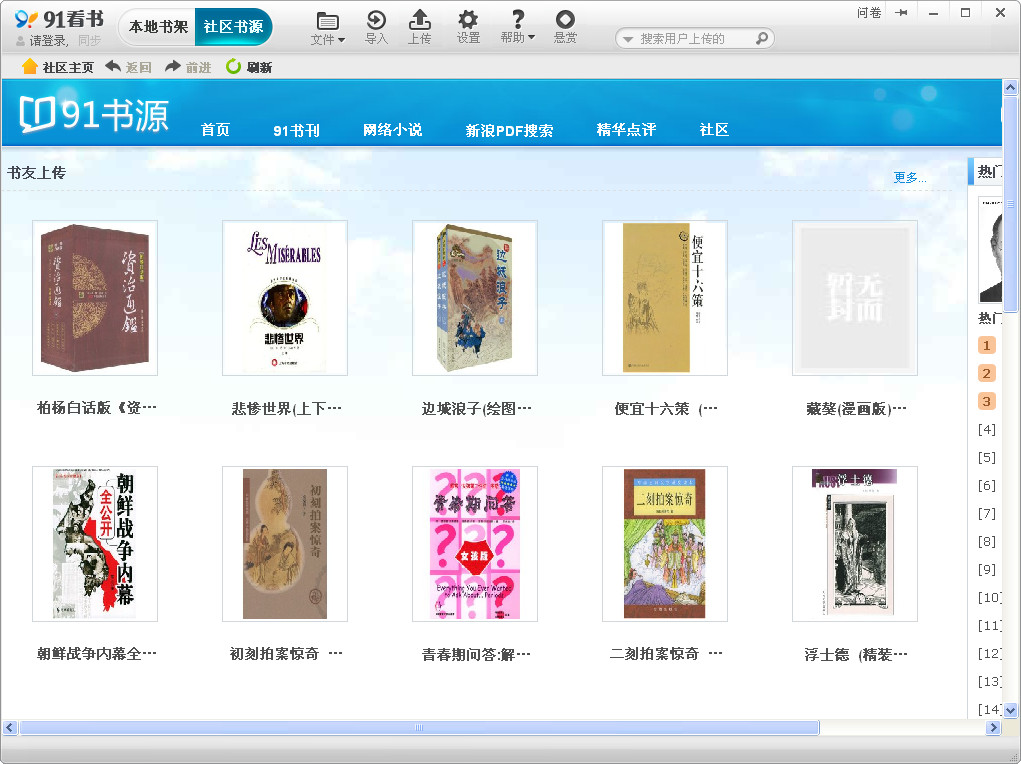Click the 同步 sync link
1021x764 pixels.
pos(89,40)
